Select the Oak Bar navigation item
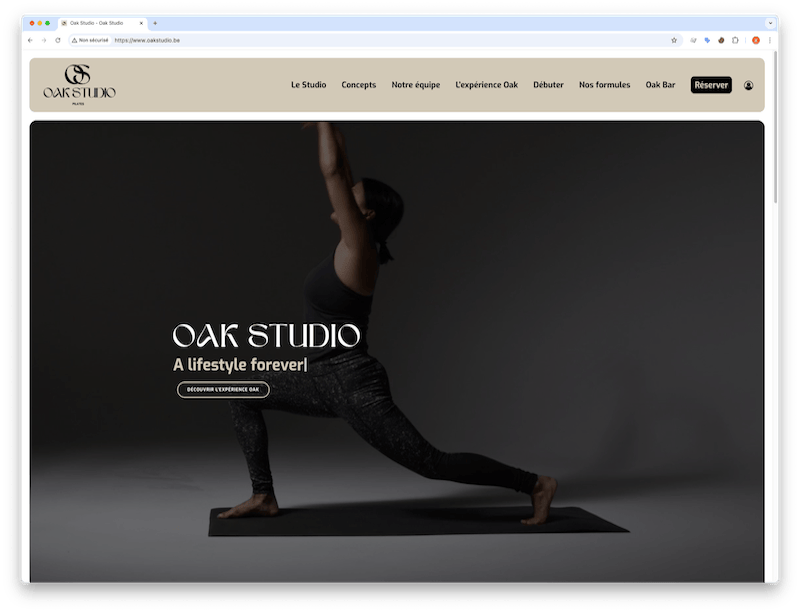Image resolution: width=800 pixels, height=612 pixels. coord(661,85)
